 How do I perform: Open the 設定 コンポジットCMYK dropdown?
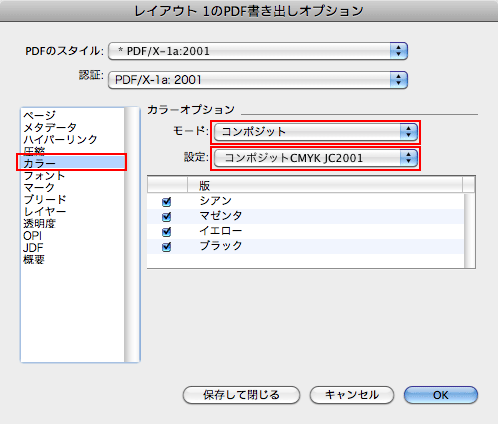(315, 158)
